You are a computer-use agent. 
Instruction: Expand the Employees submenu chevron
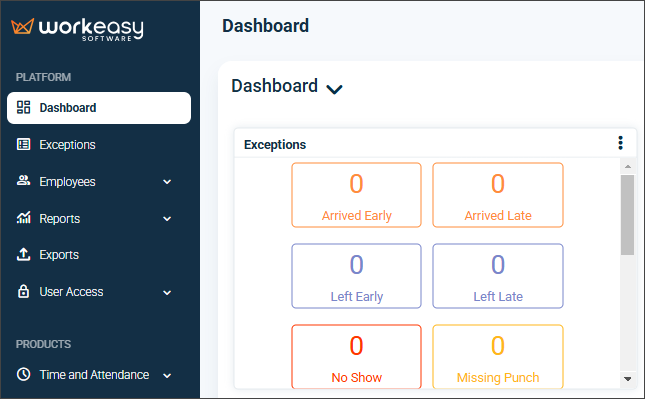[x=167, y=182]
